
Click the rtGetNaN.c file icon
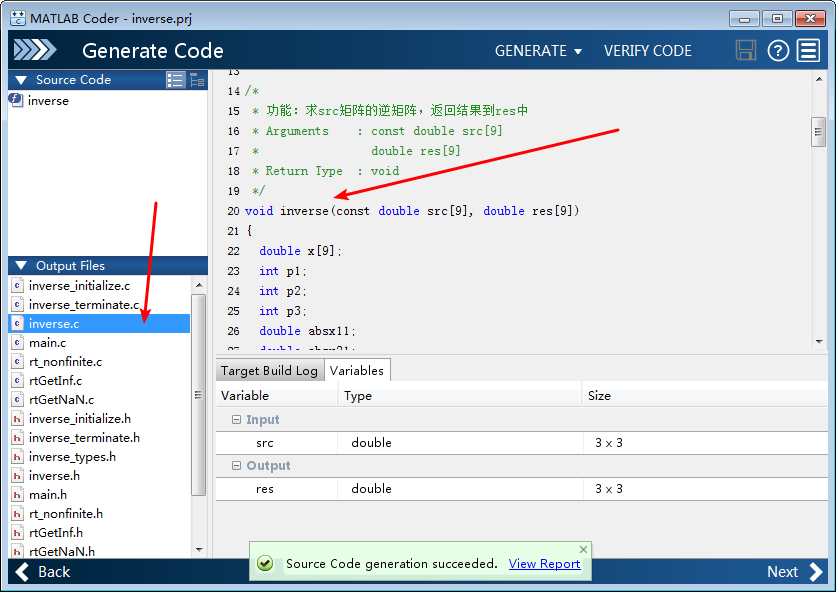pos(17,399)
